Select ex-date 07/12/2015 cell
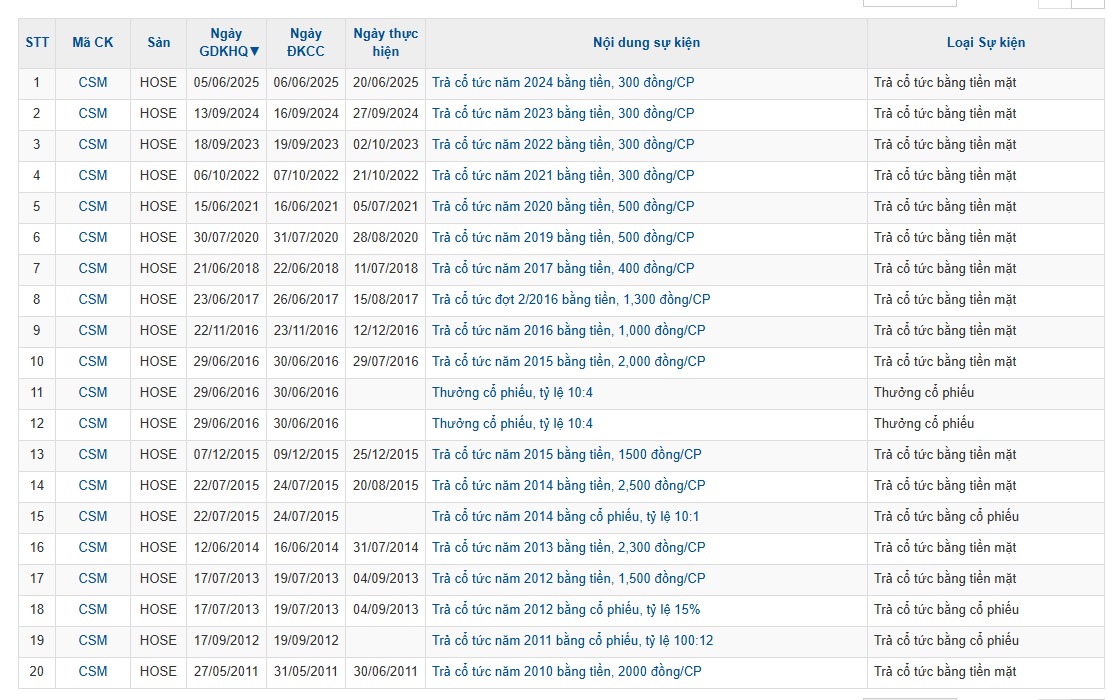This screenshot has height=700, width=1108. pyautogui.click(x=226, y=455)
